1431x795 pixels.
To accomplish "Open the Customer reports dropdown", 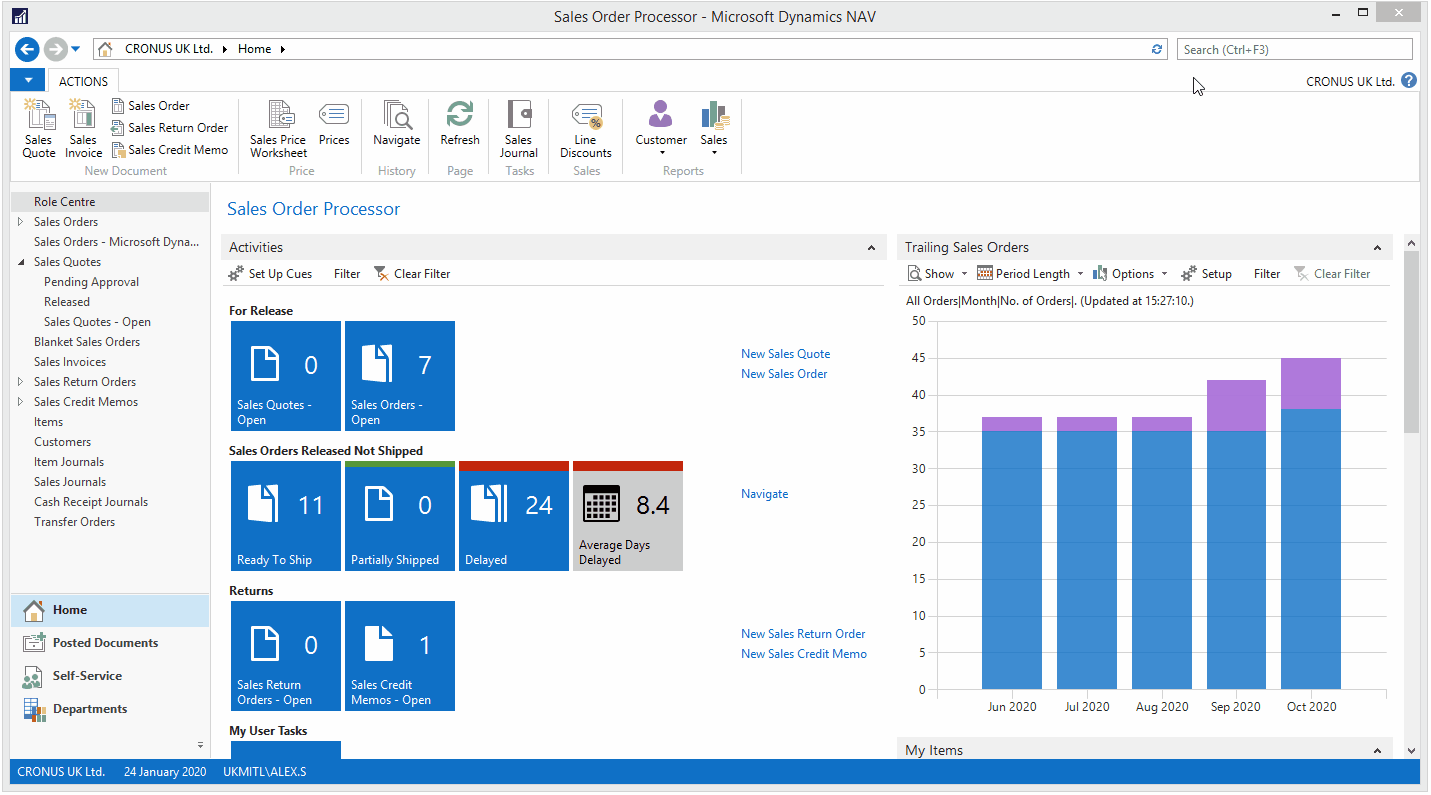I will tap(661, 129).
